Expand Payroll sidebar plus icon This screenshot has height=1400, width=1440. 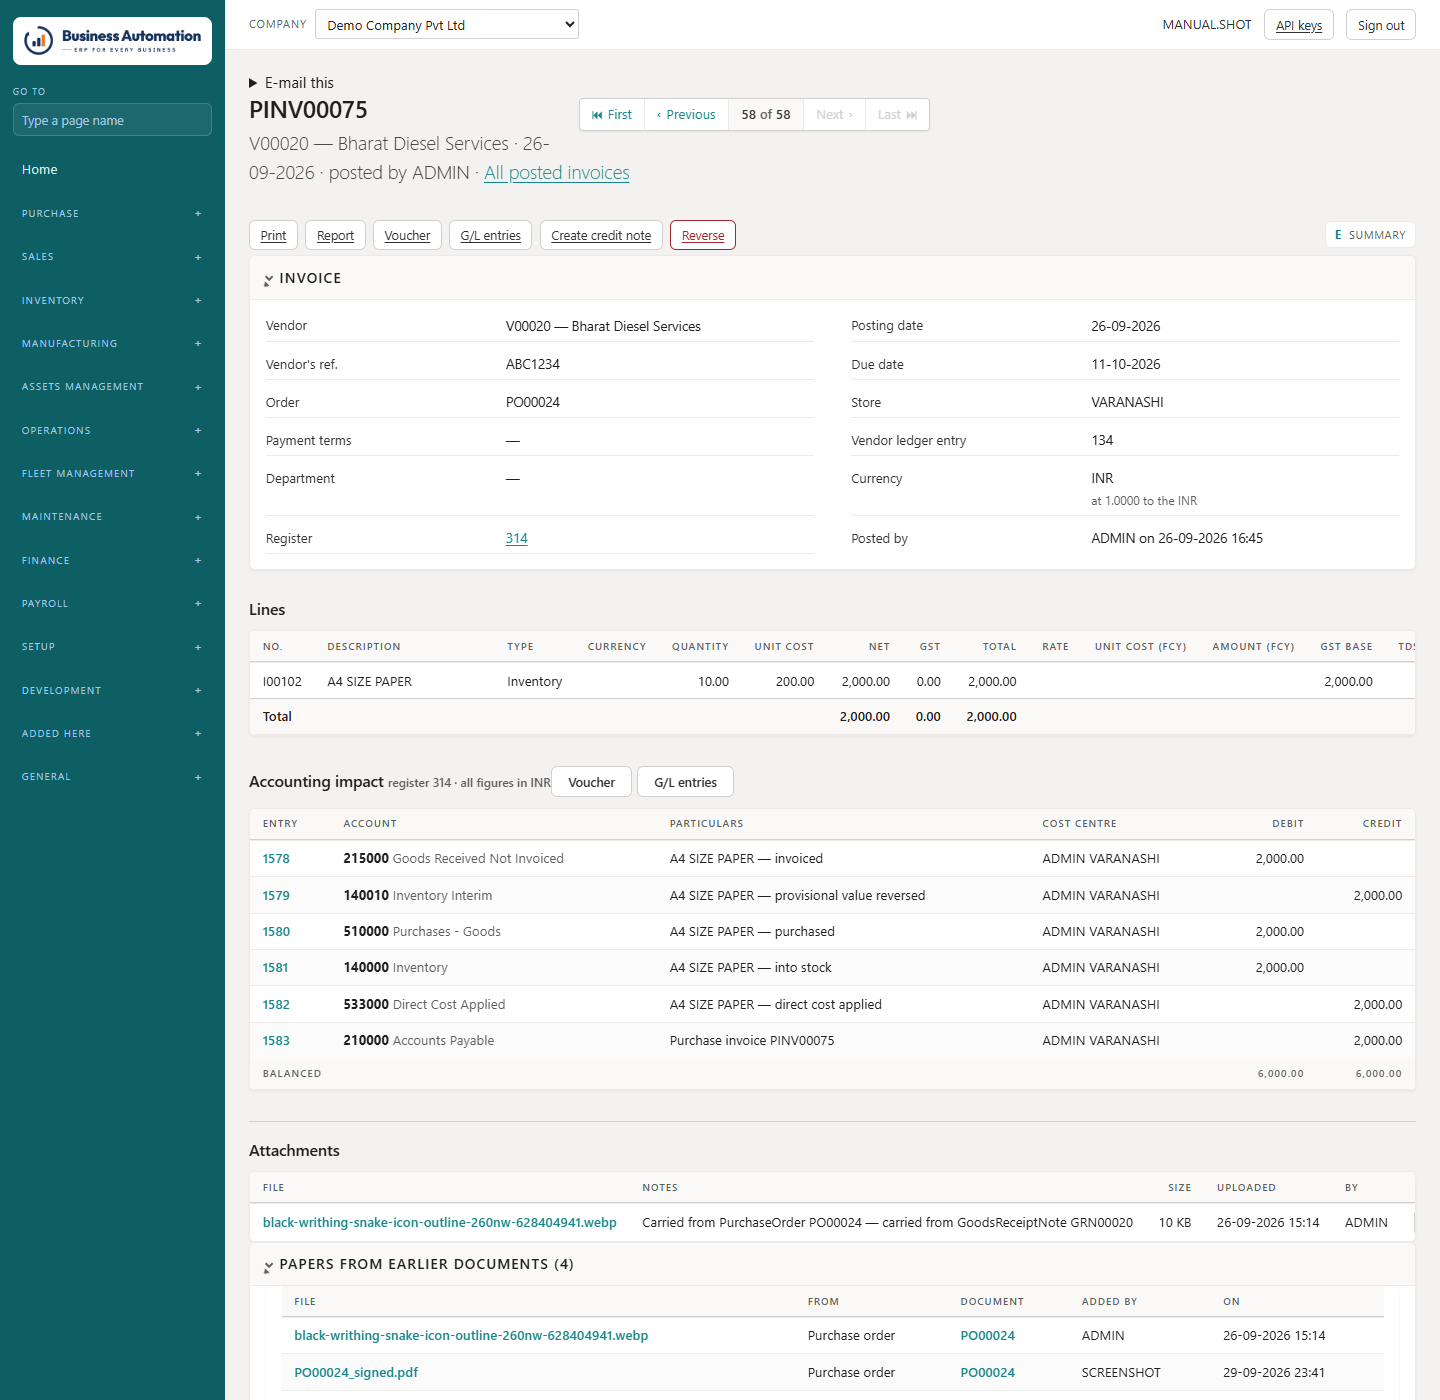[198, 604]
